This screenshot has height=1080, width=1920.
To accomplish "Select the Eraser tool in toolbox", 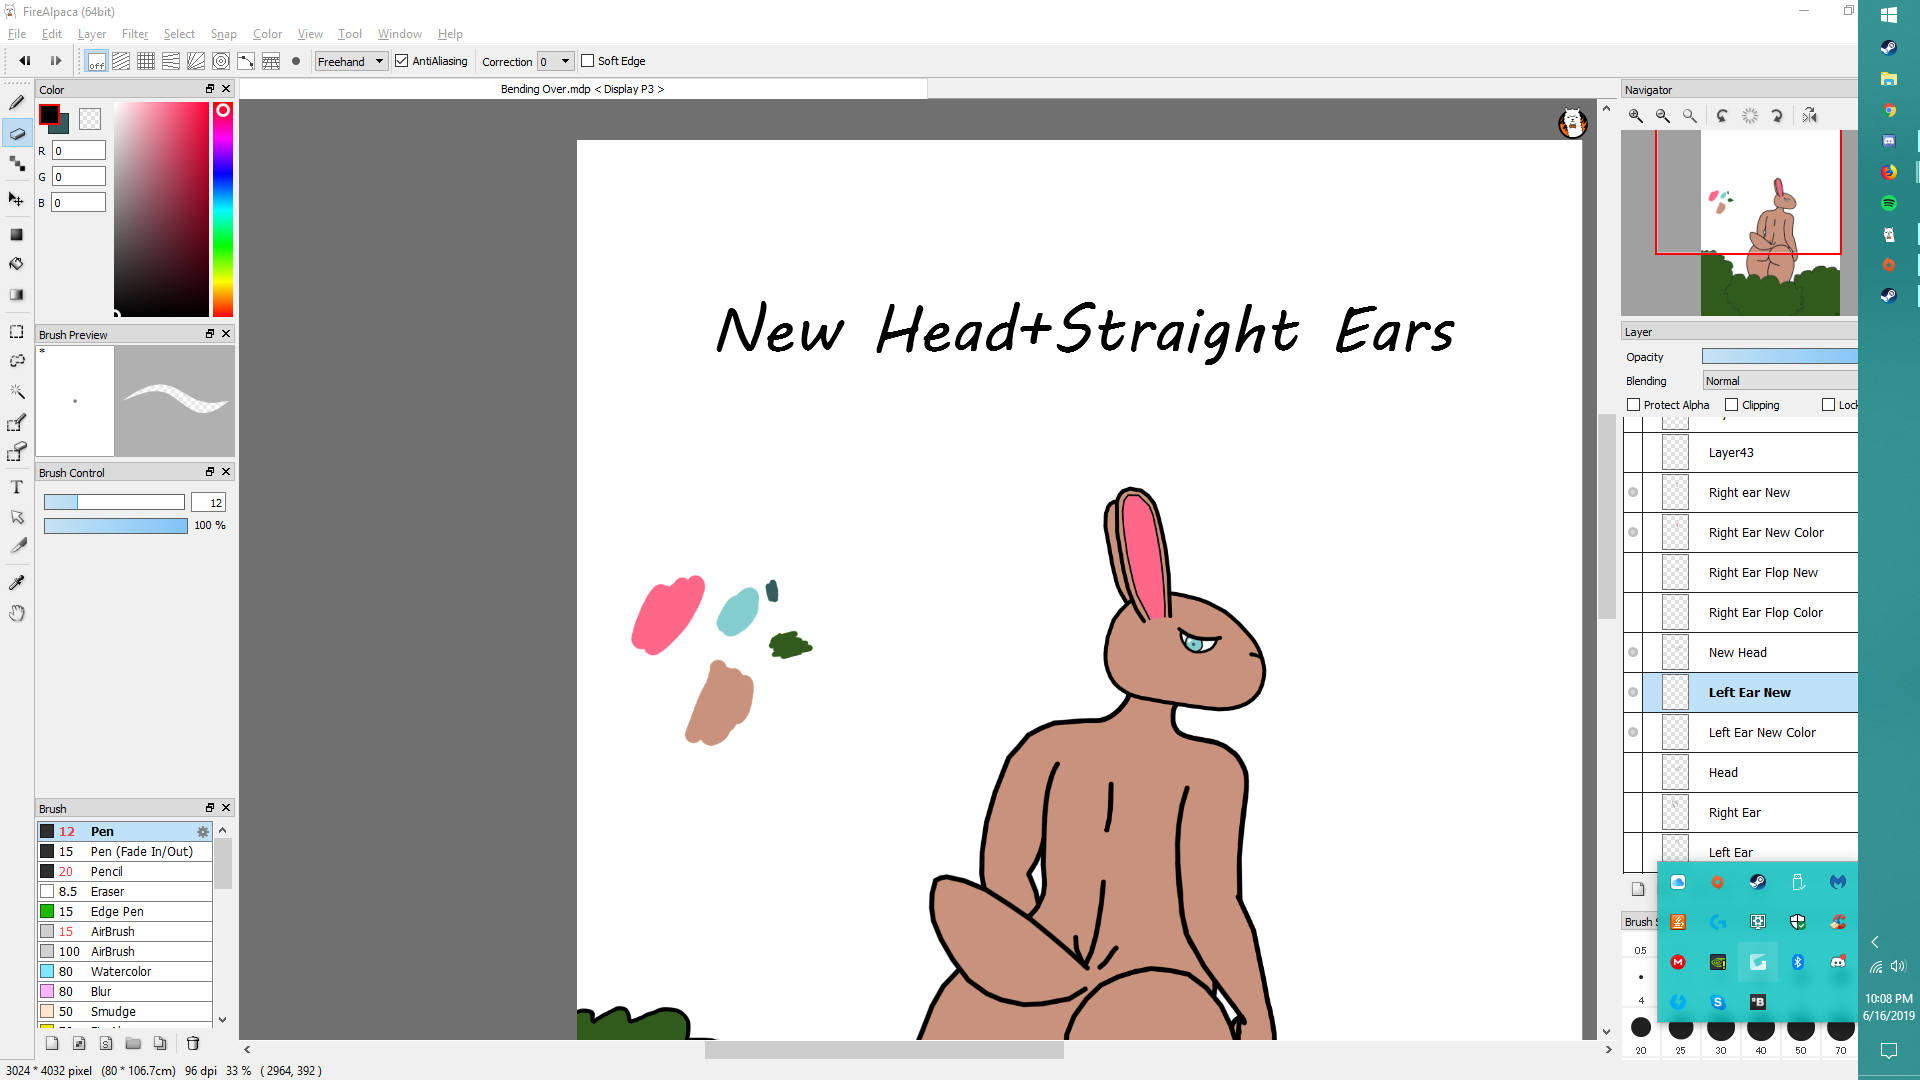I will coord(17,133).
